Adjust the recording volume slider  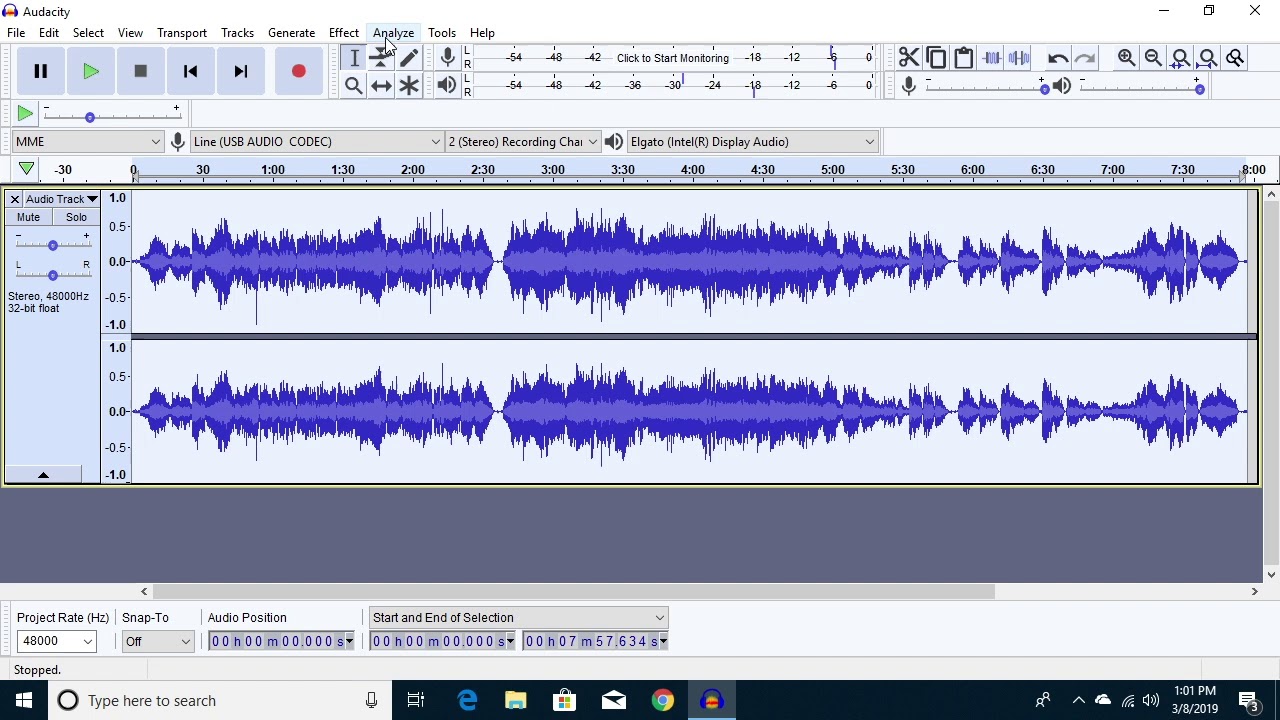(986, 87)
